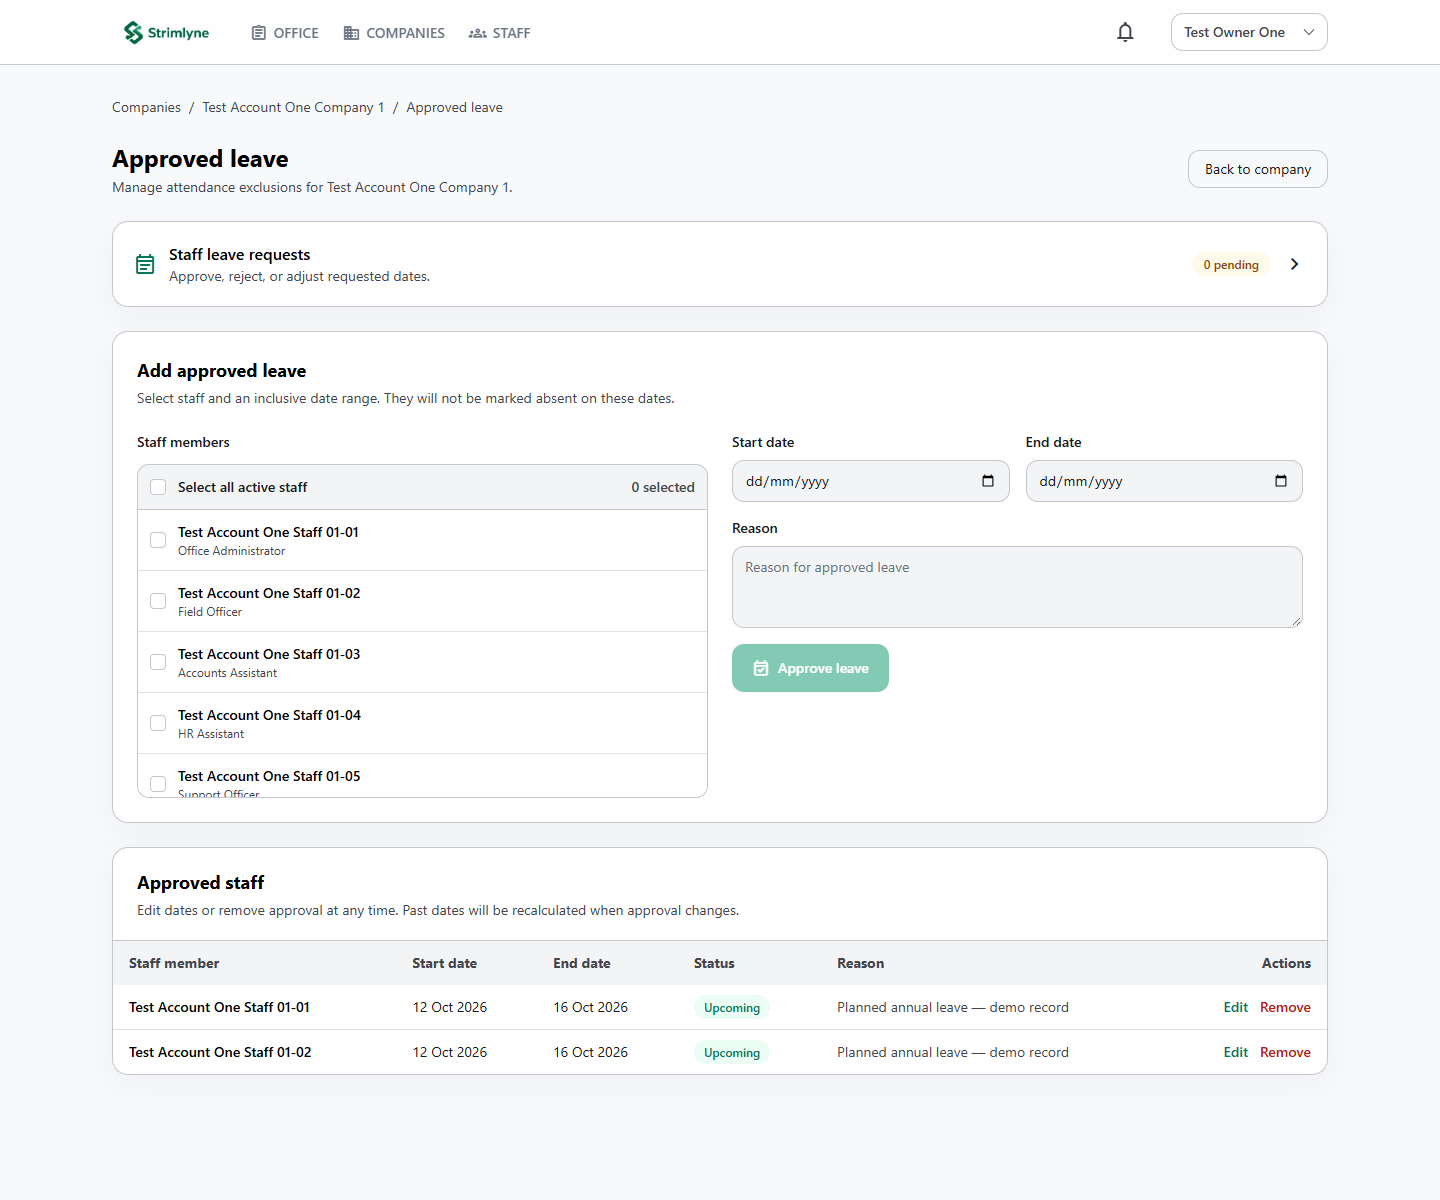1440x1200 pixels.
Task: Open the Test Owner One account dropdown
Action: [1249, 32]
